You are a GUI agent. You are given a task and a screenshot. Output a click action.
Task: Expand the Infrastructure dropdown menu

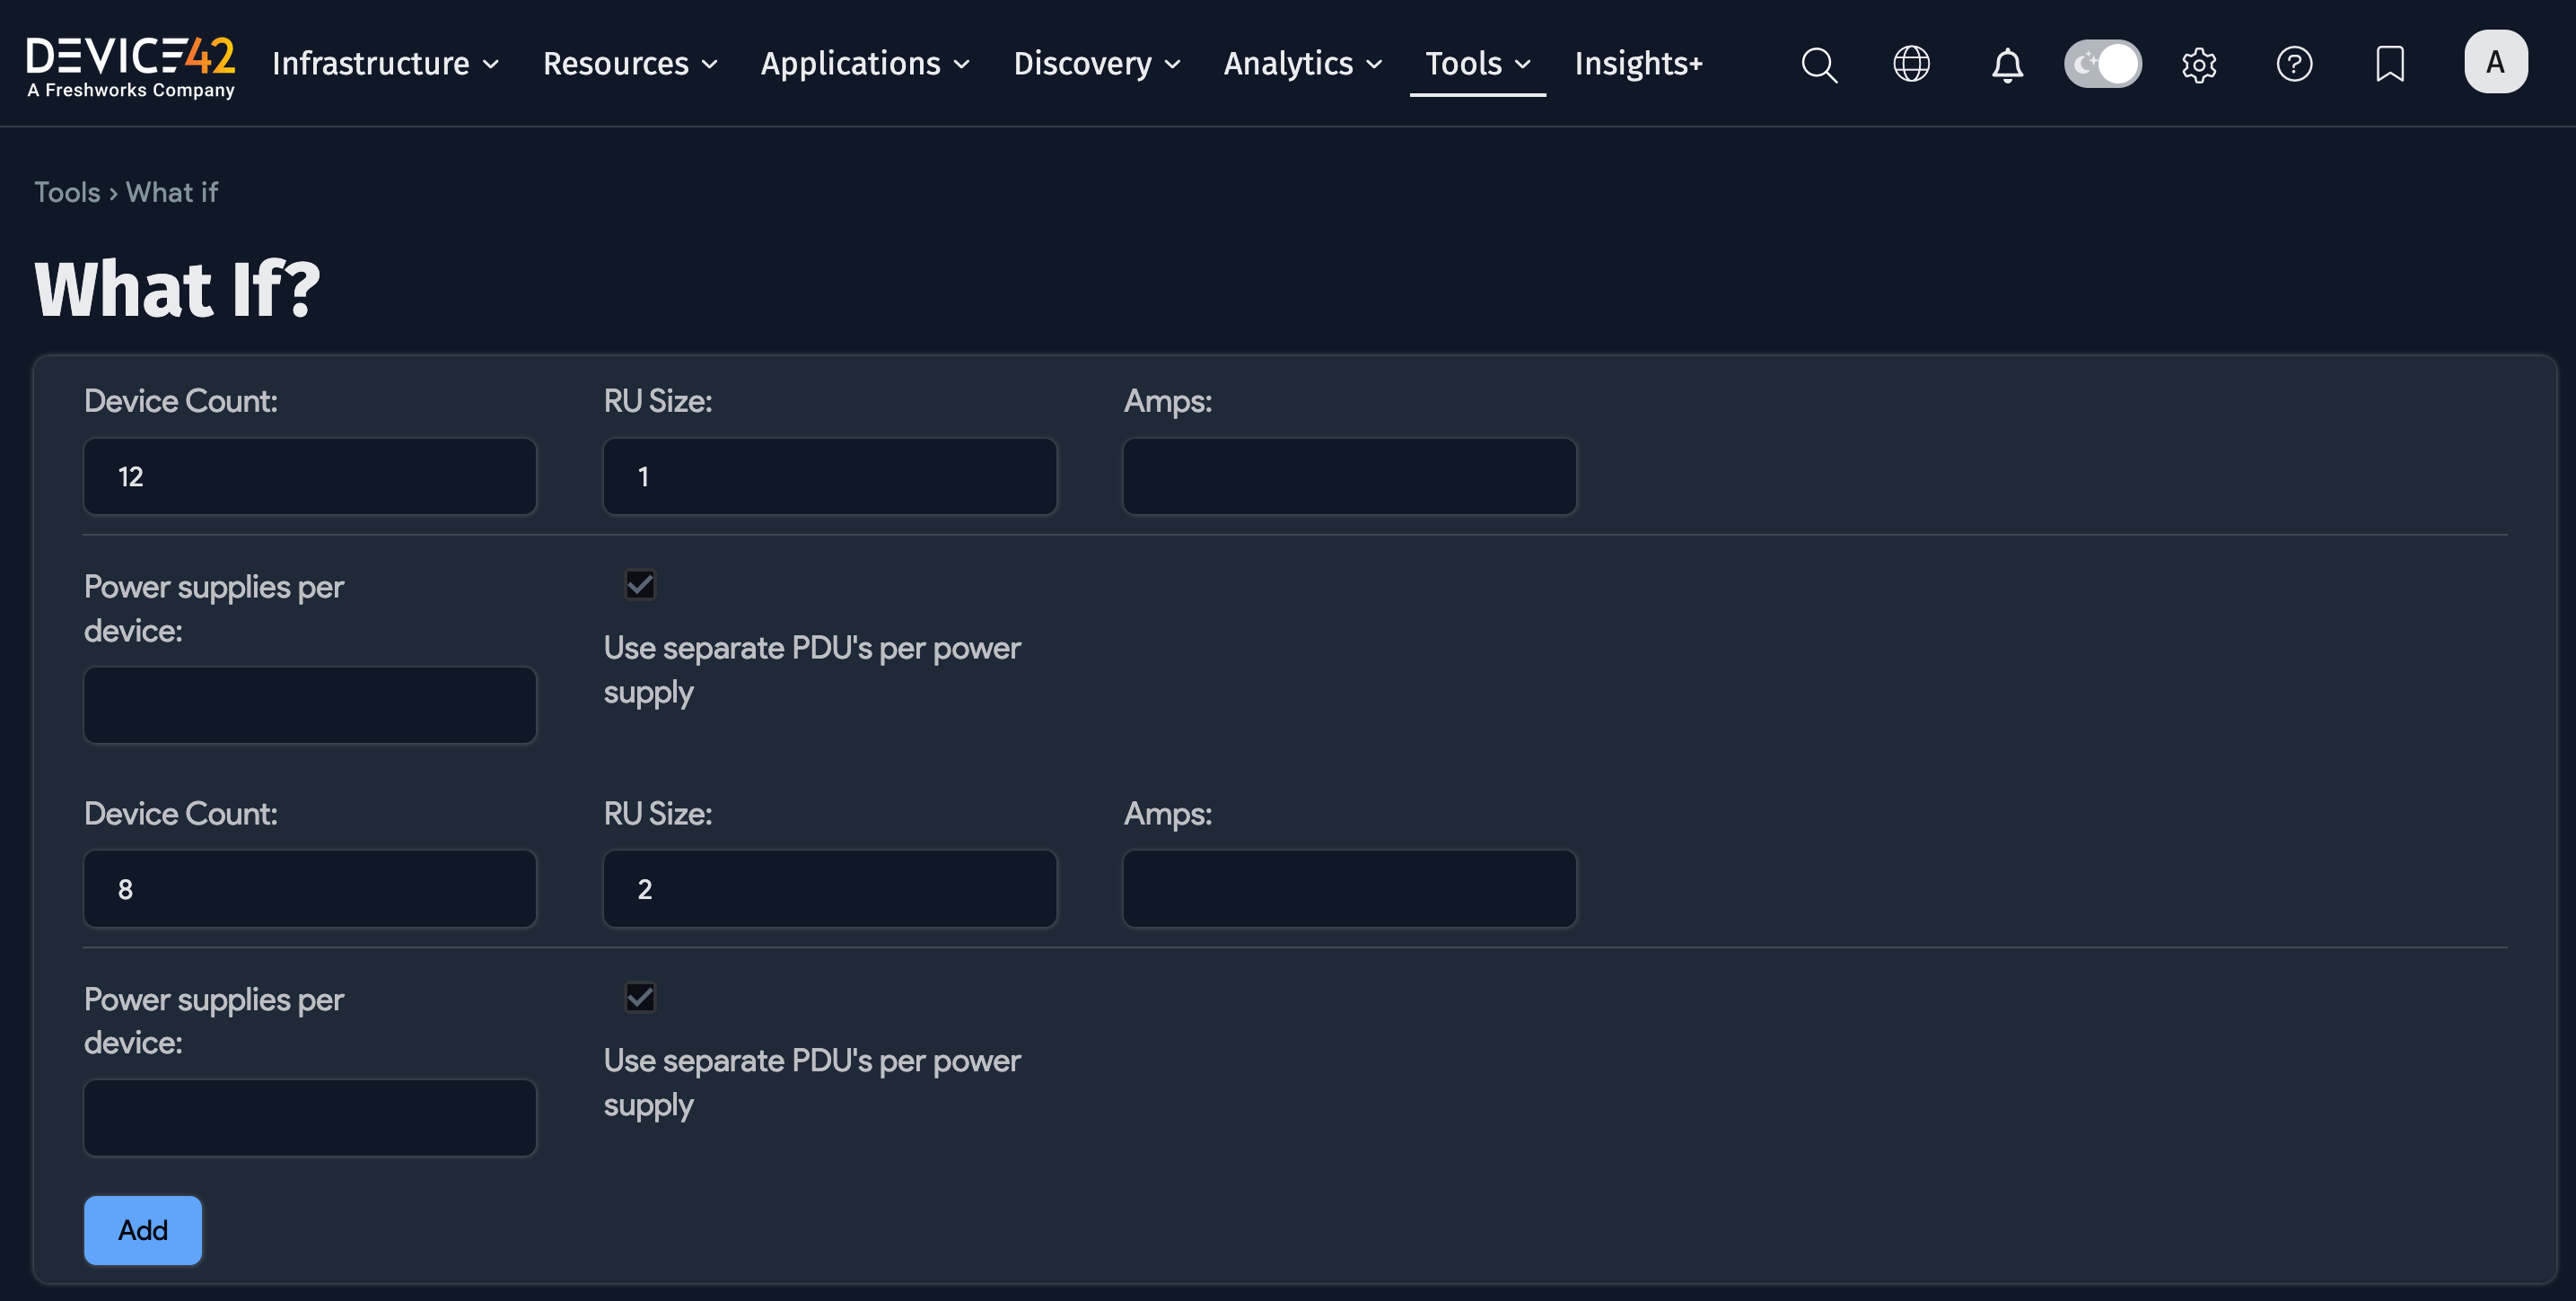[x=385, y=64]
